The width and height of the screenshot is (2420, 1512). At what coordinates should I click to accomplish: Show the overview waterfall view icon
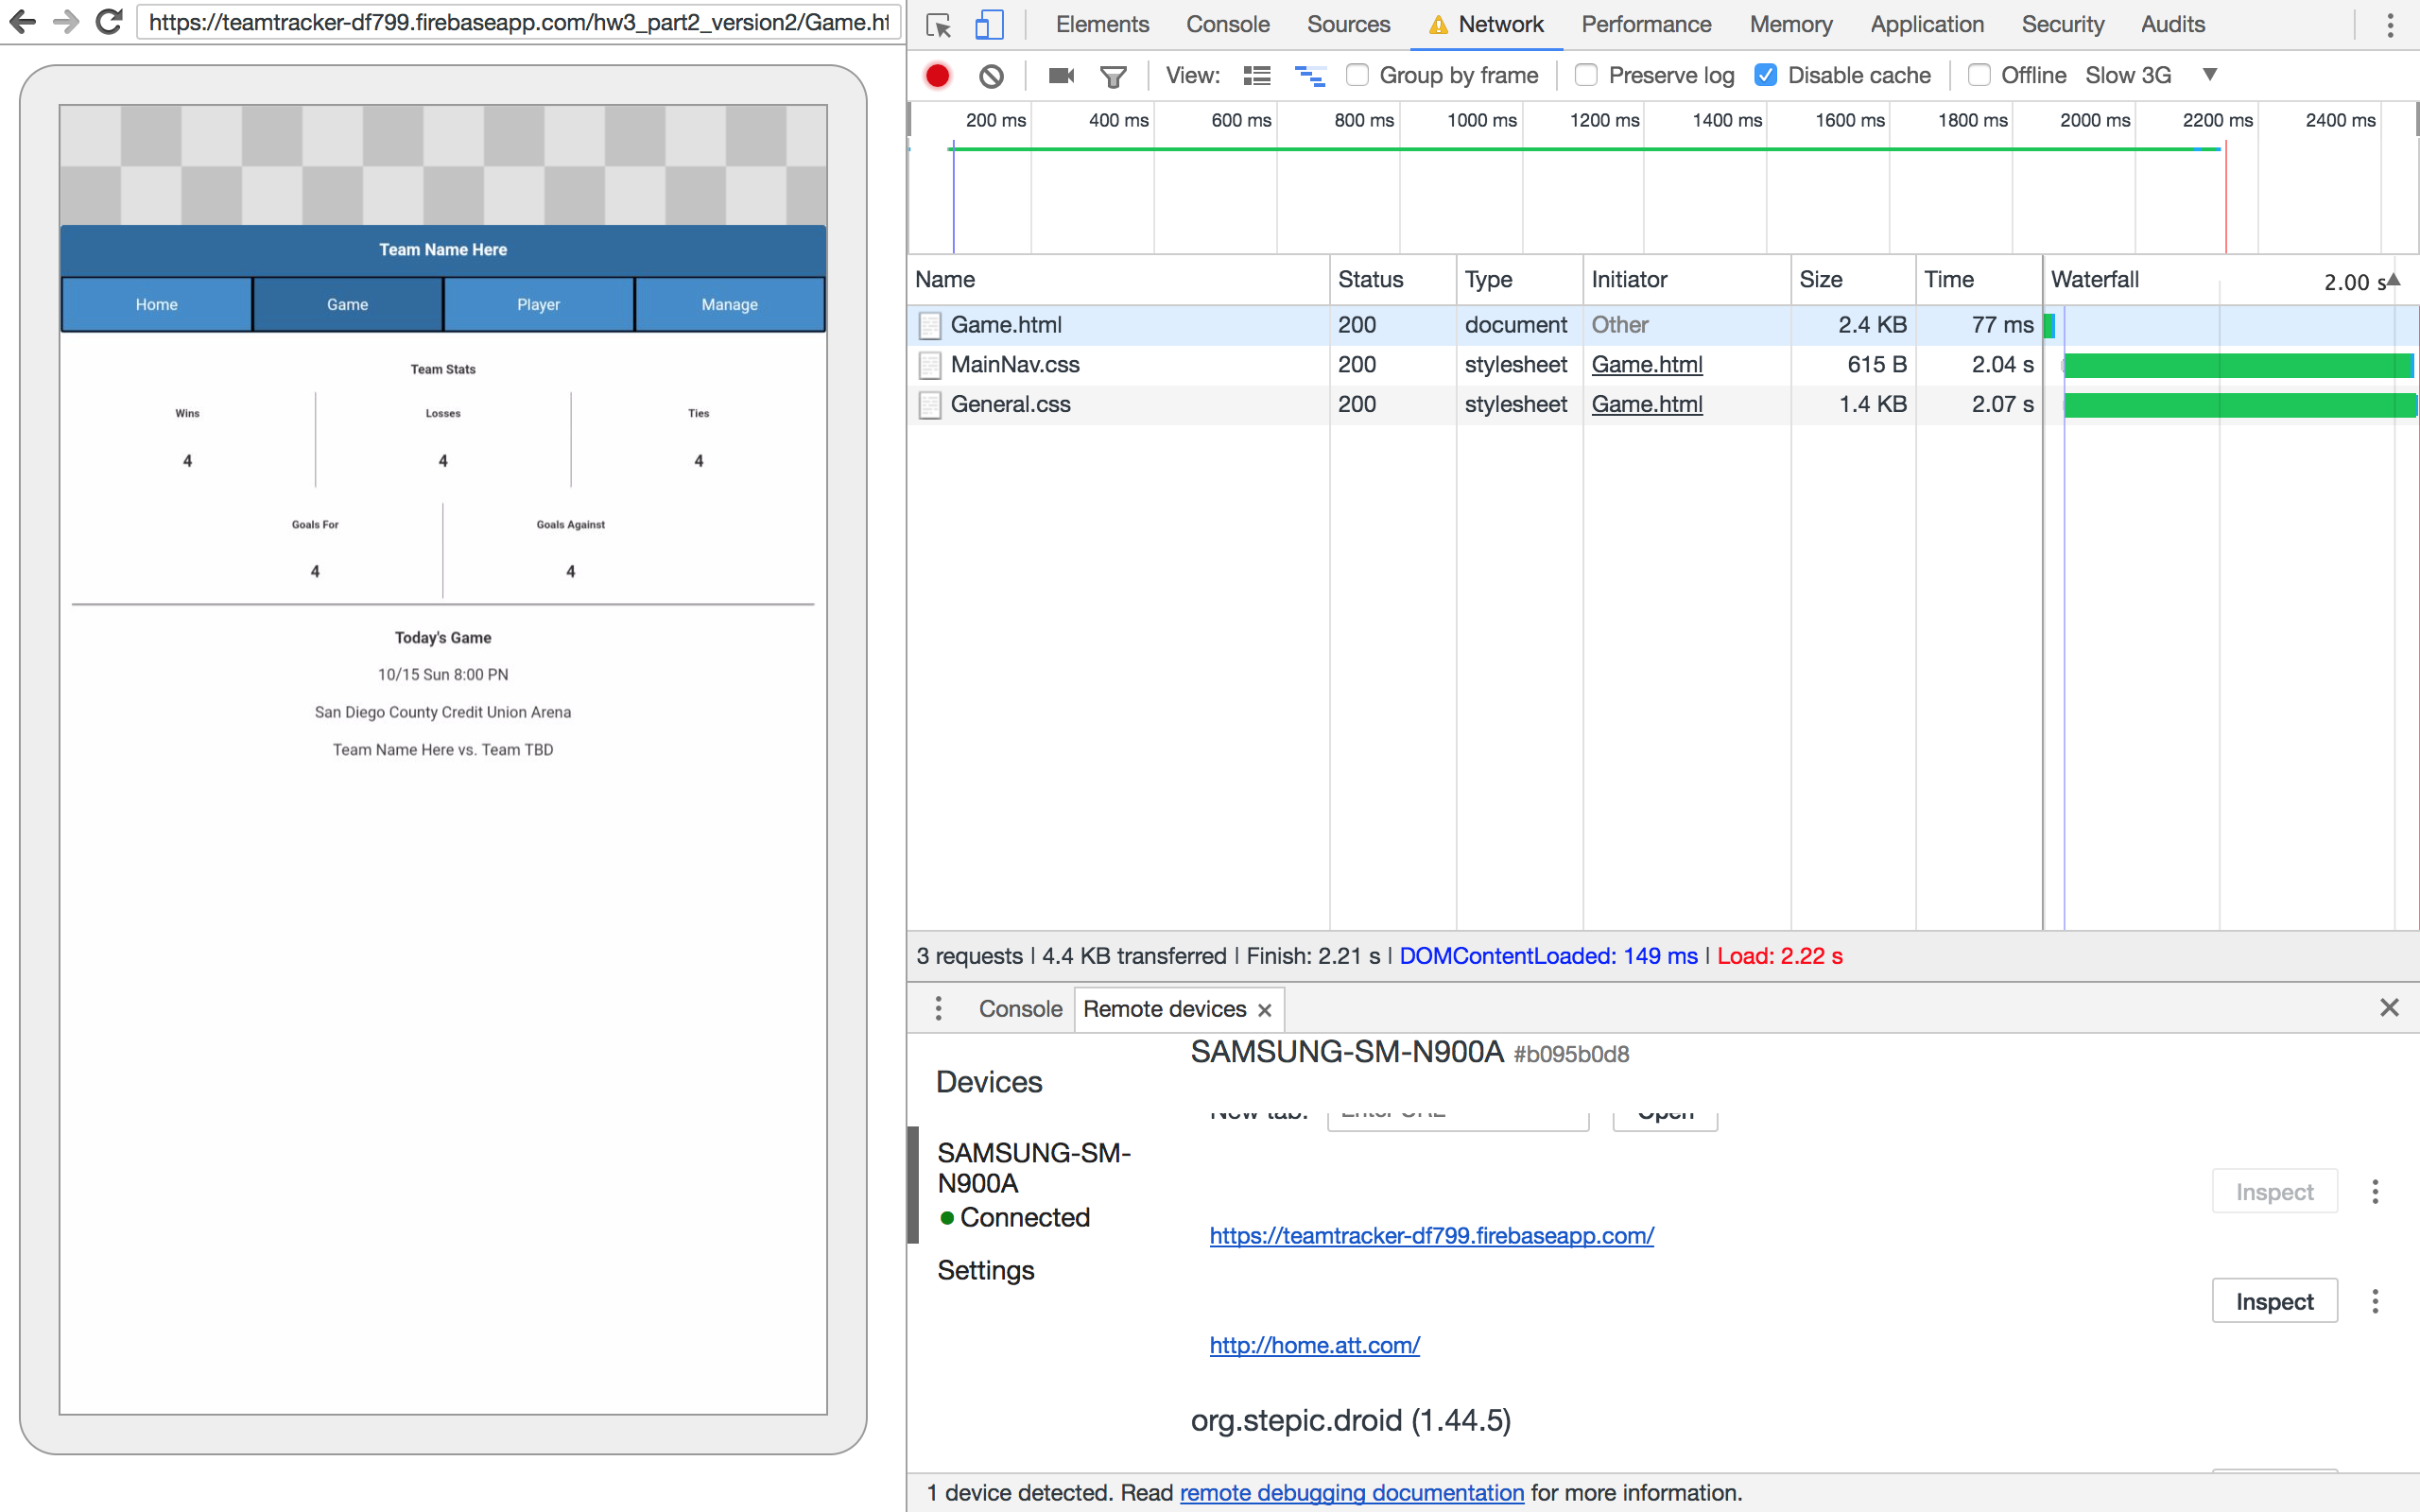tap(1310, 76)
